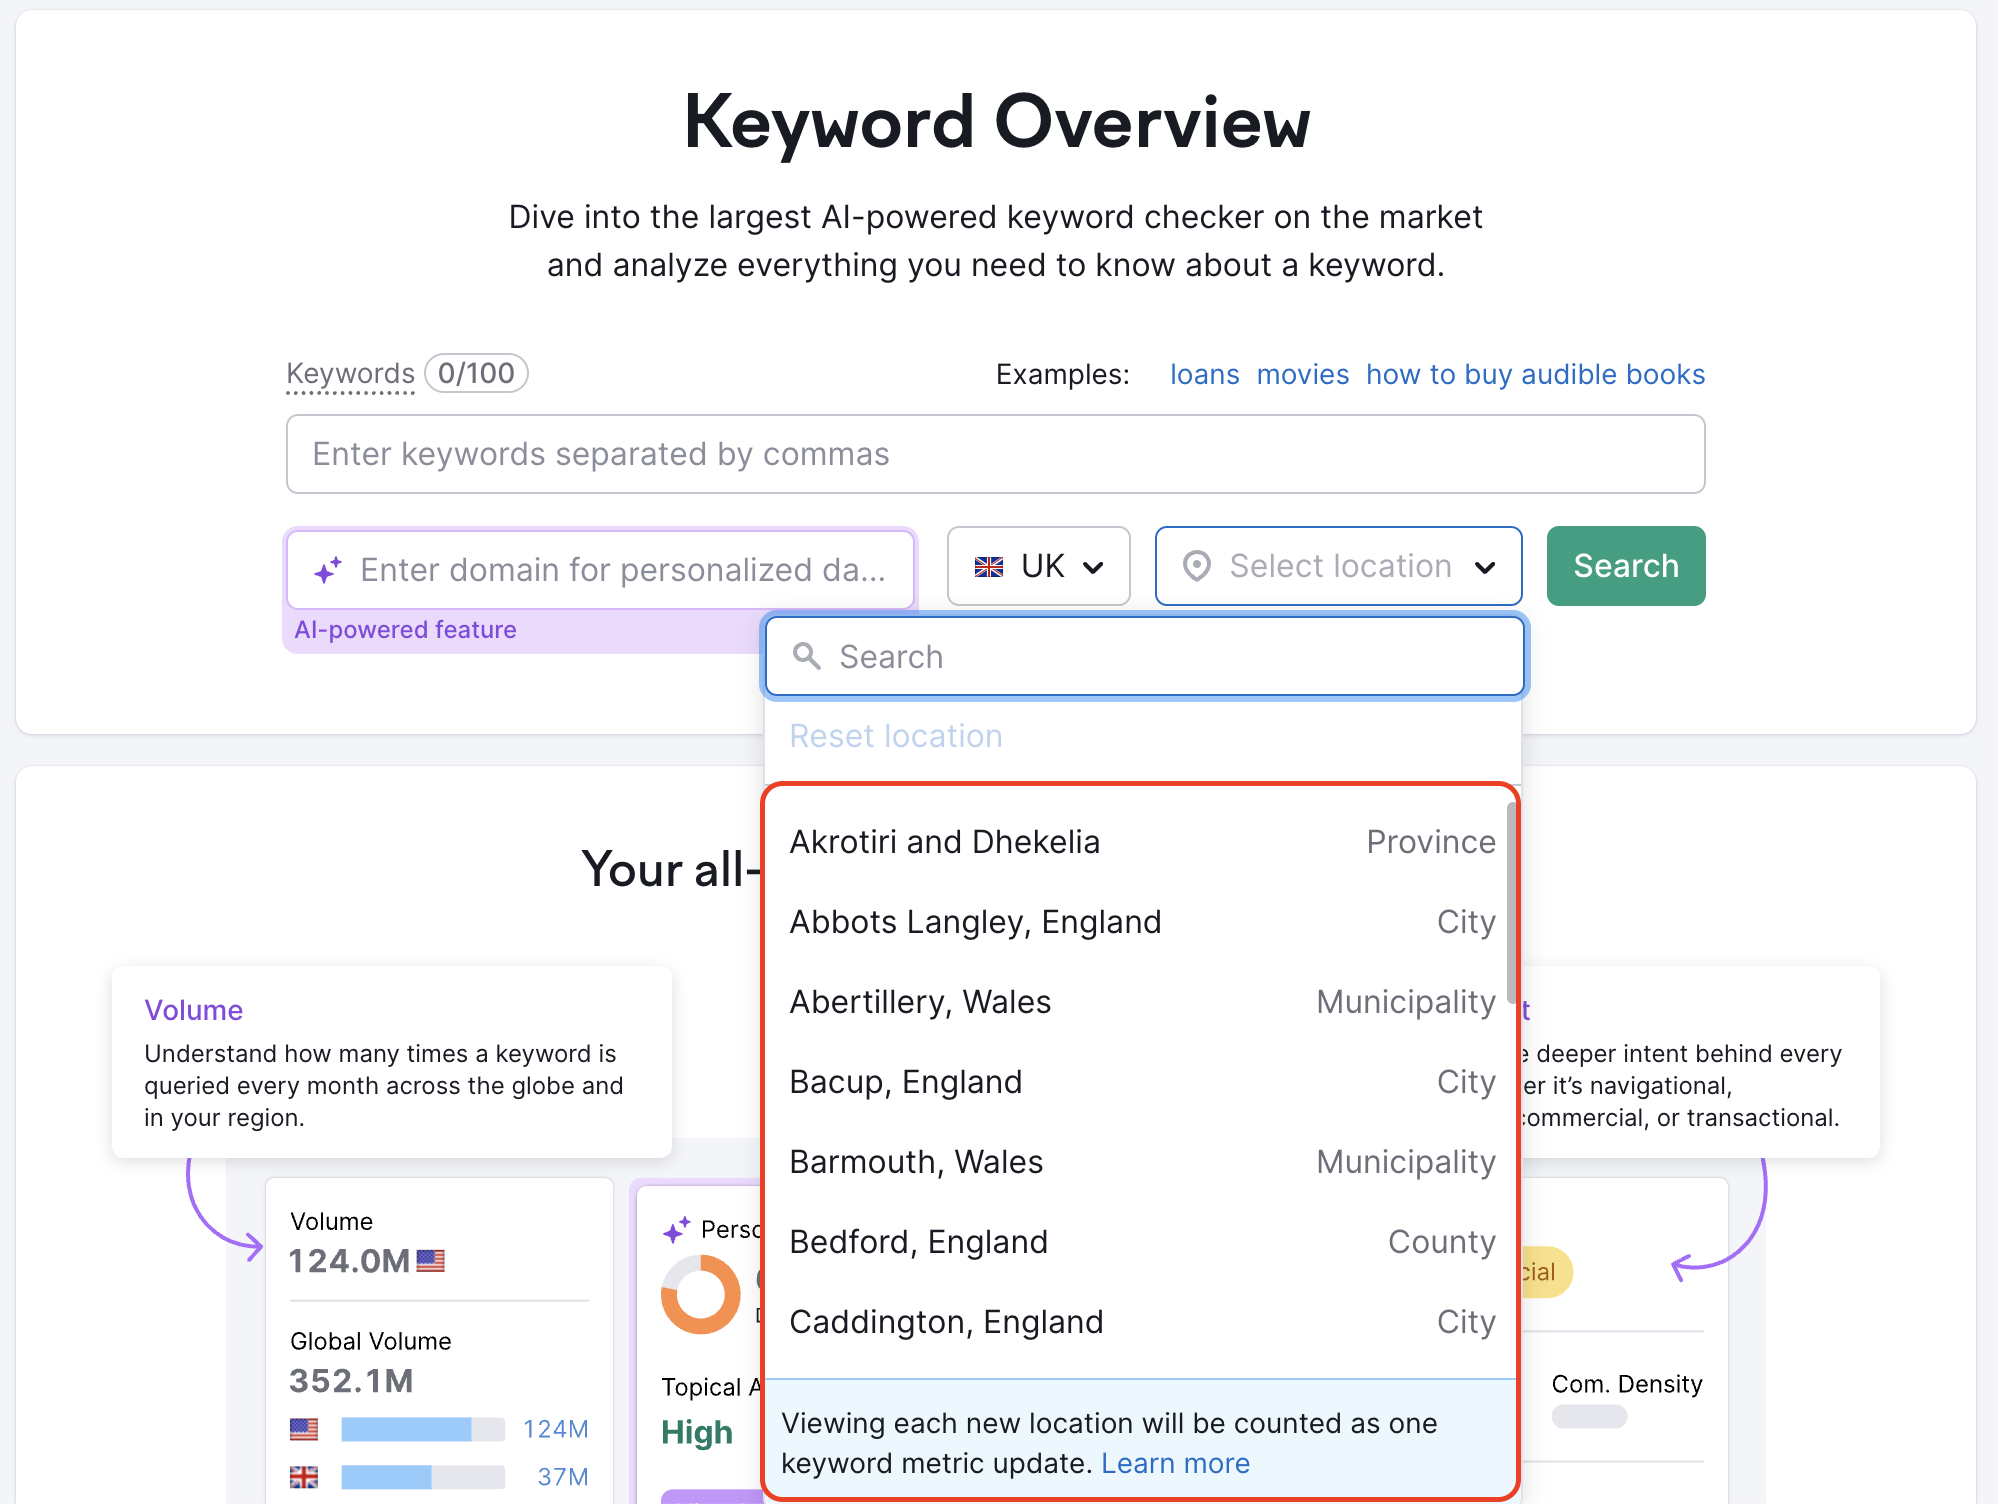Click the UK flag icon in the country selector
1998x1504 pixels.
(988, 566)
